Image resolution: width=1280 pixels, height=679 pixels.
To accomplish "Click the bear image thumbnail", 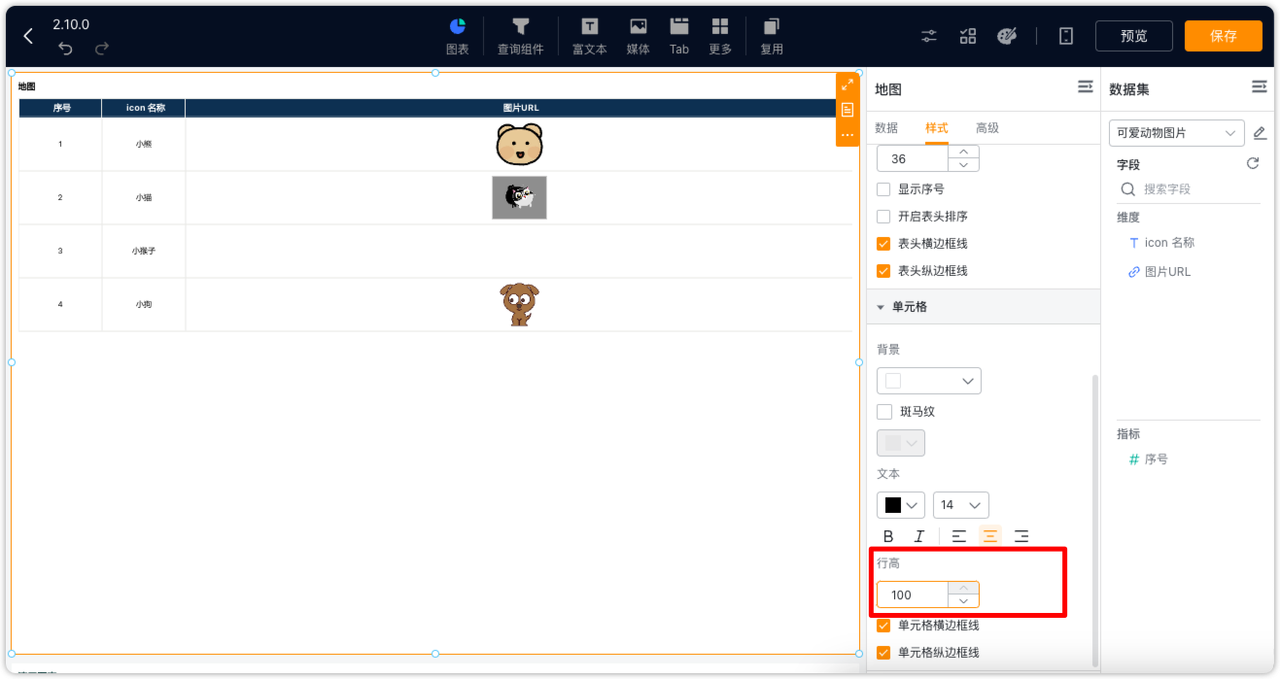I will pos(519,144).
